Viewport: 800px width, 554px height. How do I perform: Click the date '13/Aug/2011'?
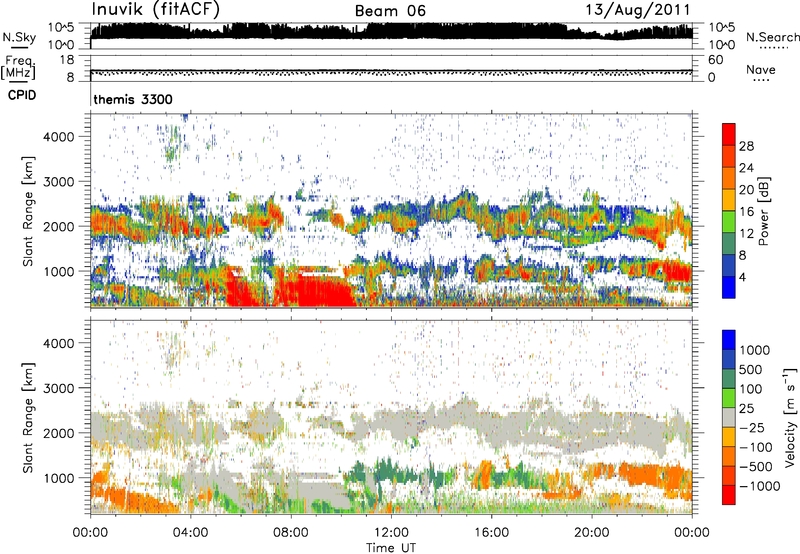click(638, 10)
